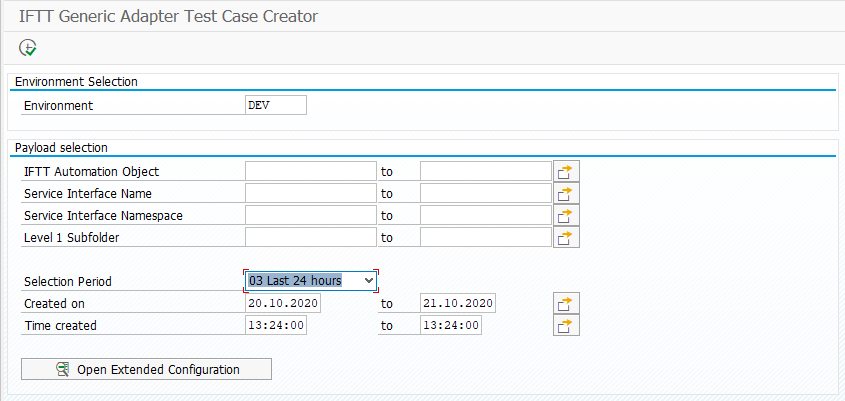This screenshot has height=401, width=845.
Task: Click the Execute clock icon in toolbar
Action: point(27,48)
